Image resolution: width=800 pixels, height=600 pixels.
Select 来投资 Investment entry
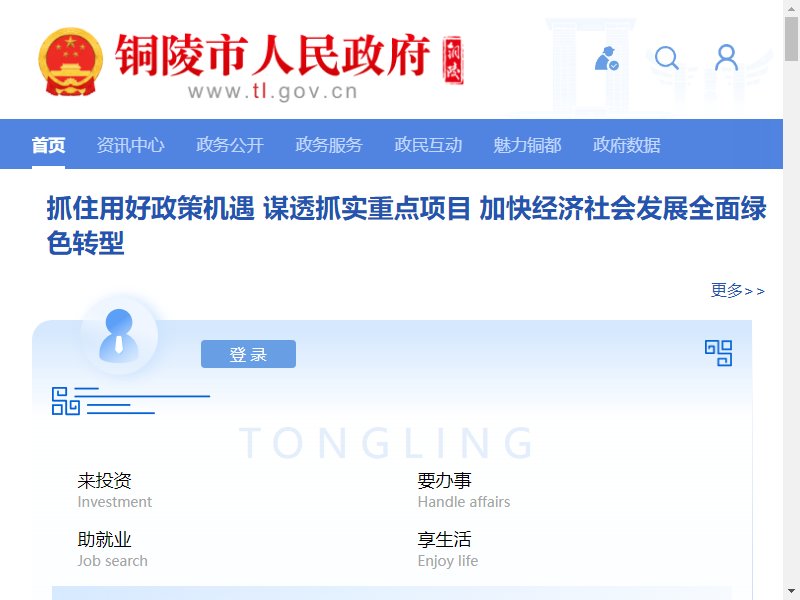coord(115,490)
